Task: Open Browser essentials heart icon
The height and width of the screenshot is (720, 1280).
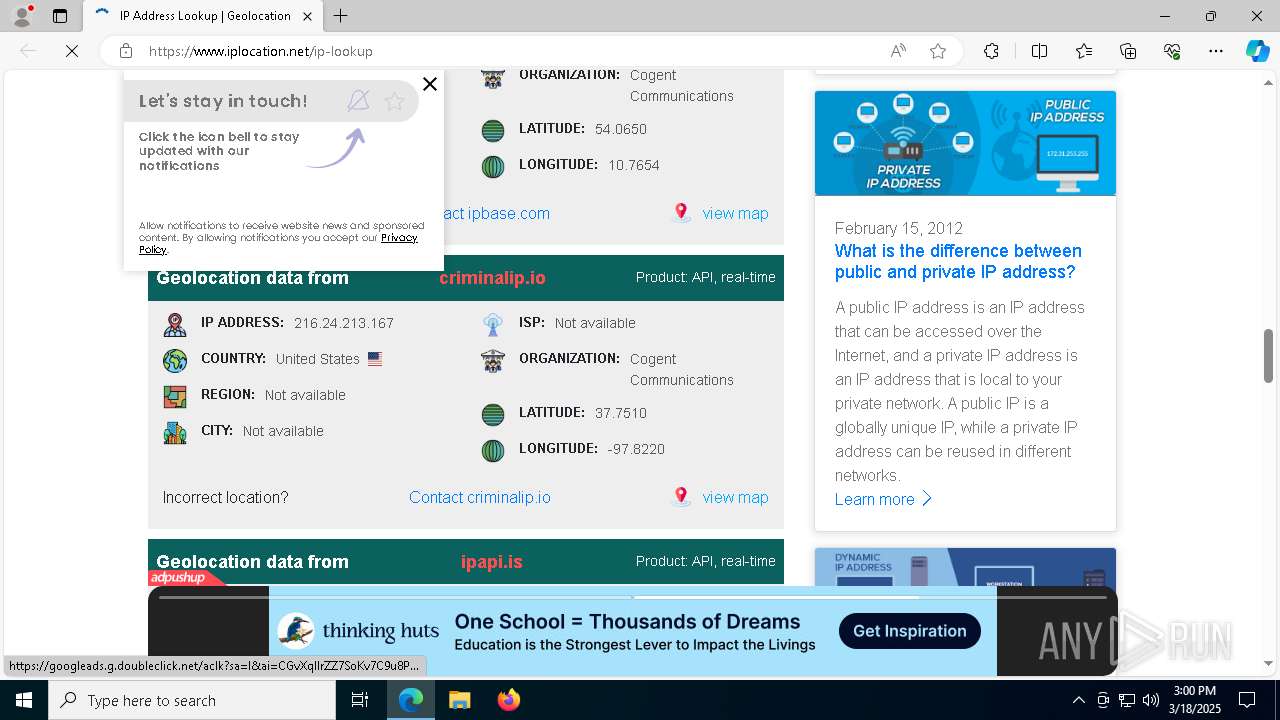Action: point(1172,51)
